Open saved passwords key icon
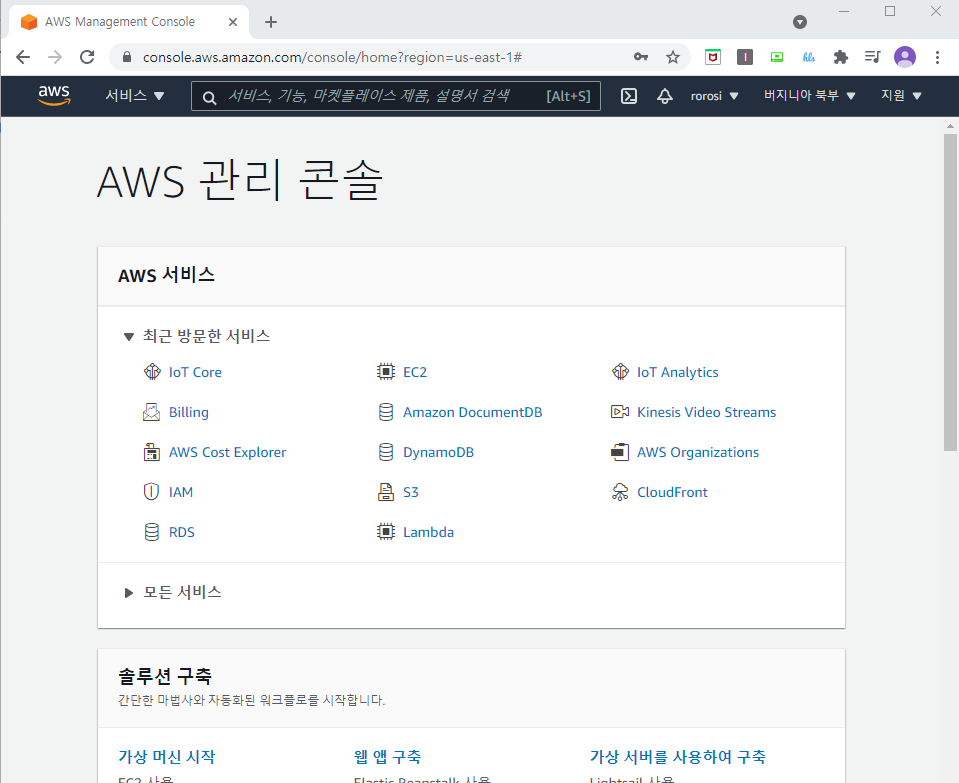This screenshot has height=783, width=959. 641,57
